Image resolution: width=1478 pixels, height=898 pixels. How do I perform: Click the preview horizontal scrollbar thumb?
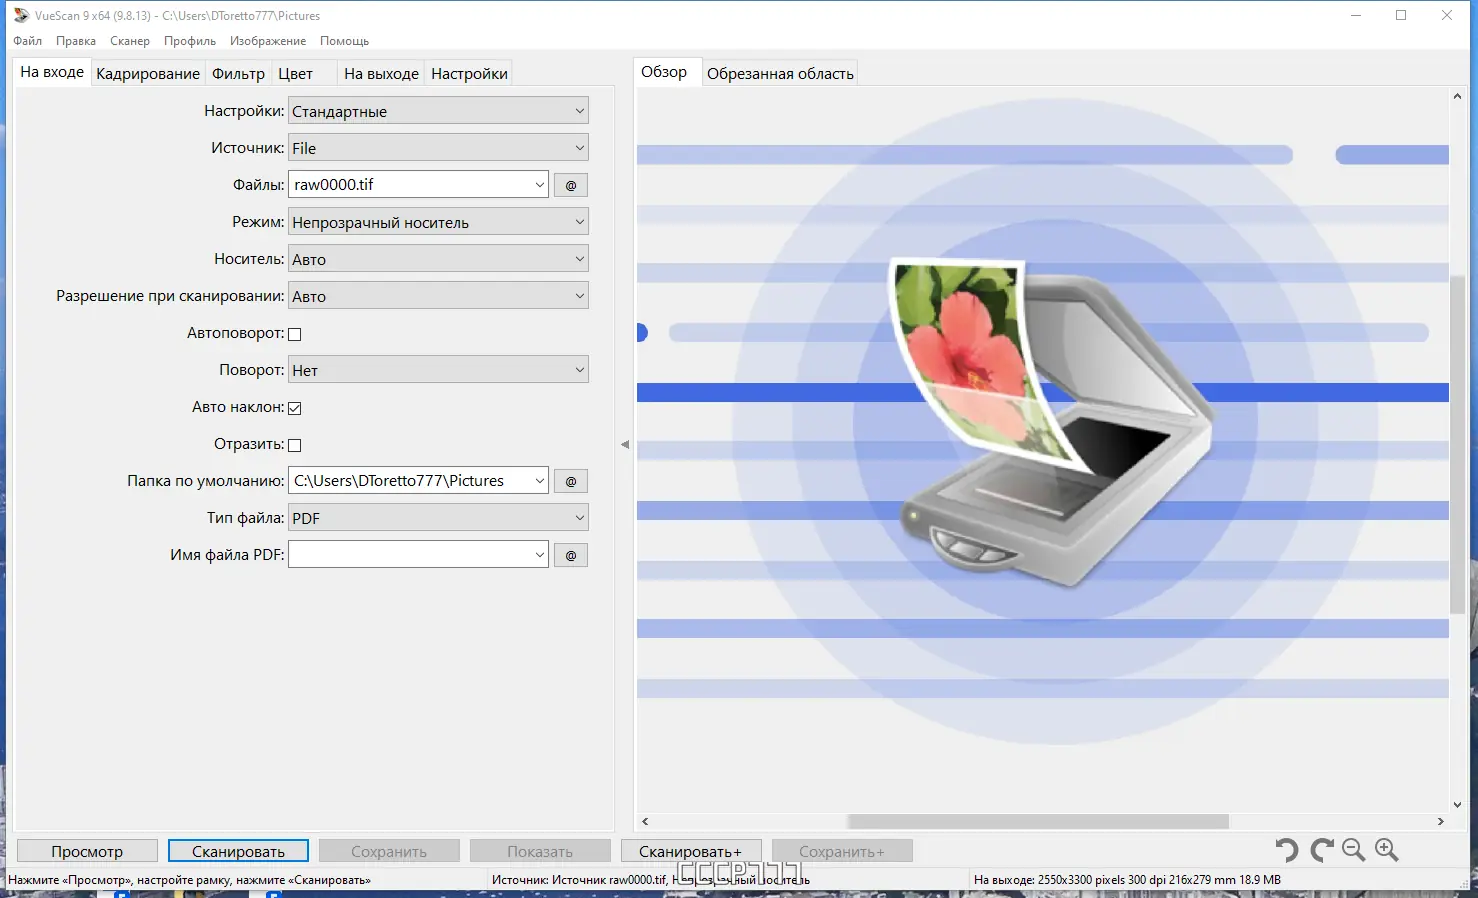pyautogui.click(x=1038, y=821)
